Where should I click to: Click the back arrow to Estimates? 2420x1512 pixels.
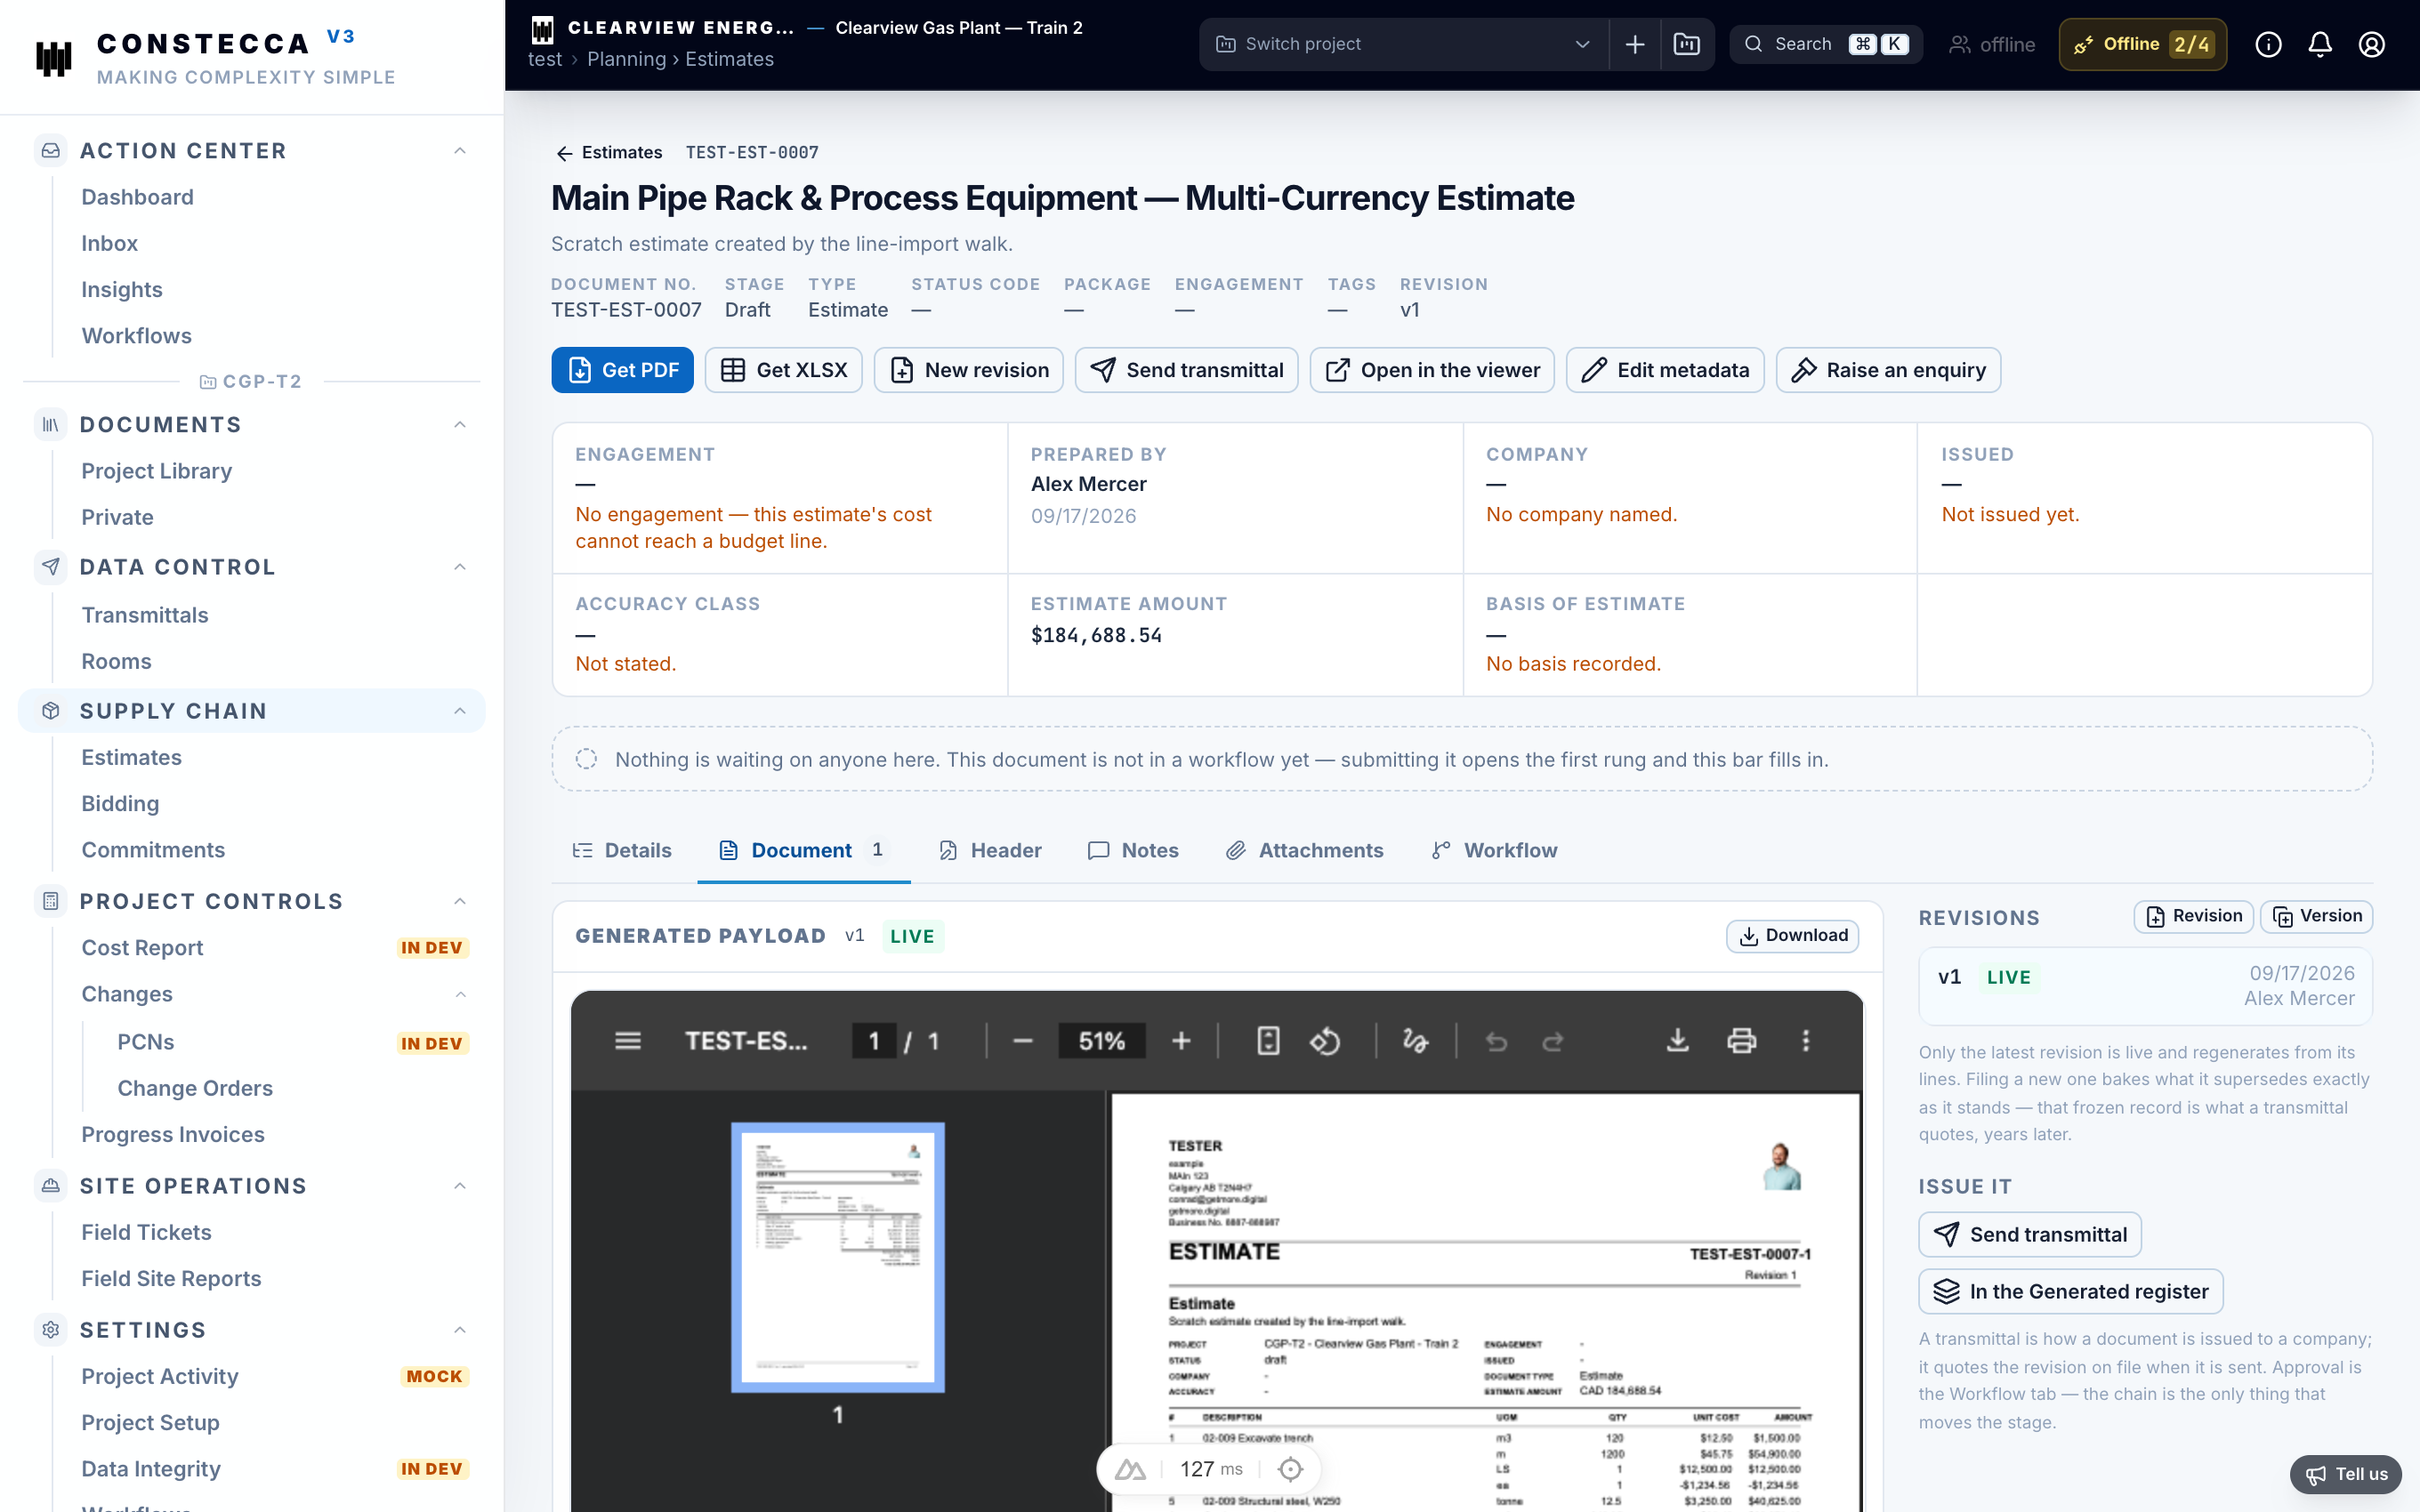(564, 153)
